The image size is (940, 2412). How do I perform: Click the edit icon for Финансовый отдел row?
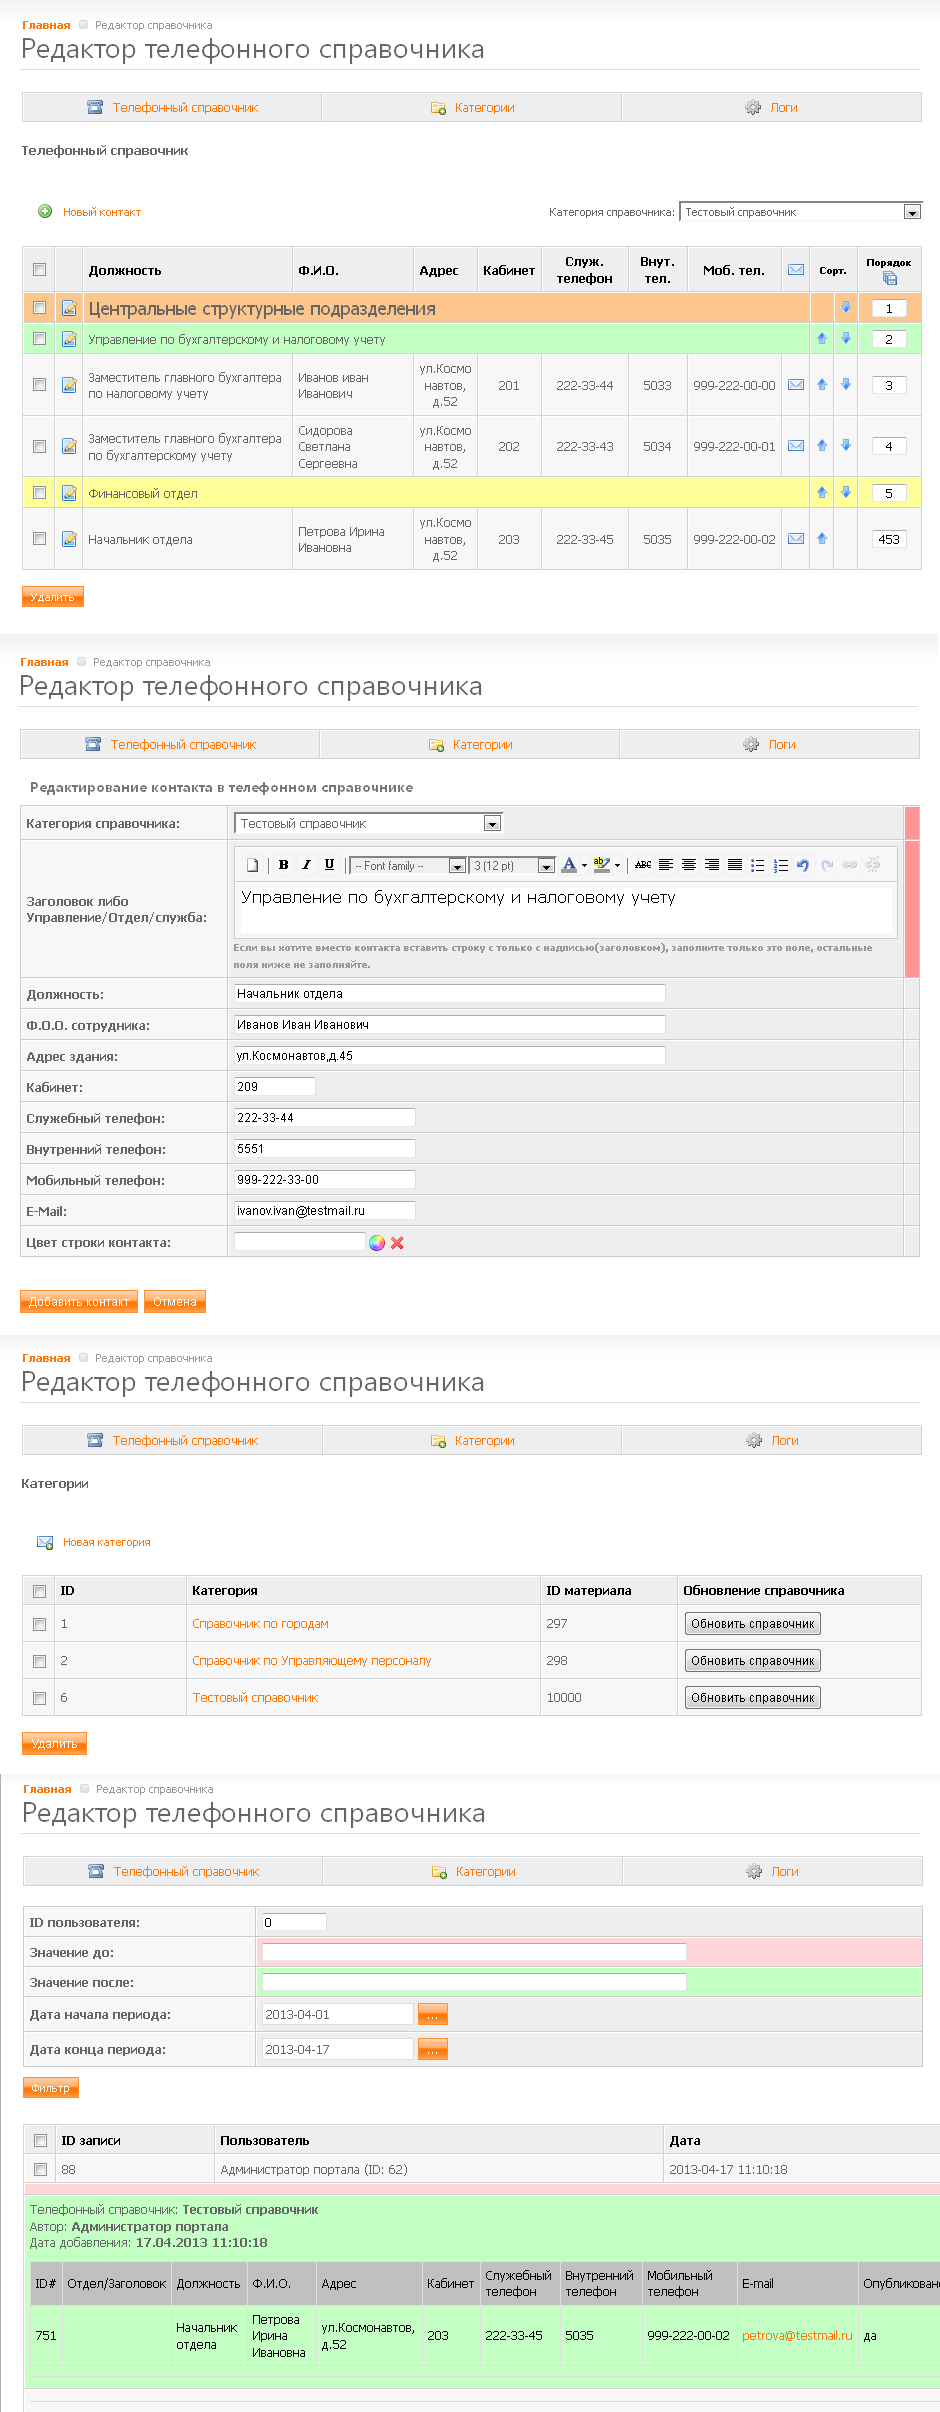tap(69, 493)
